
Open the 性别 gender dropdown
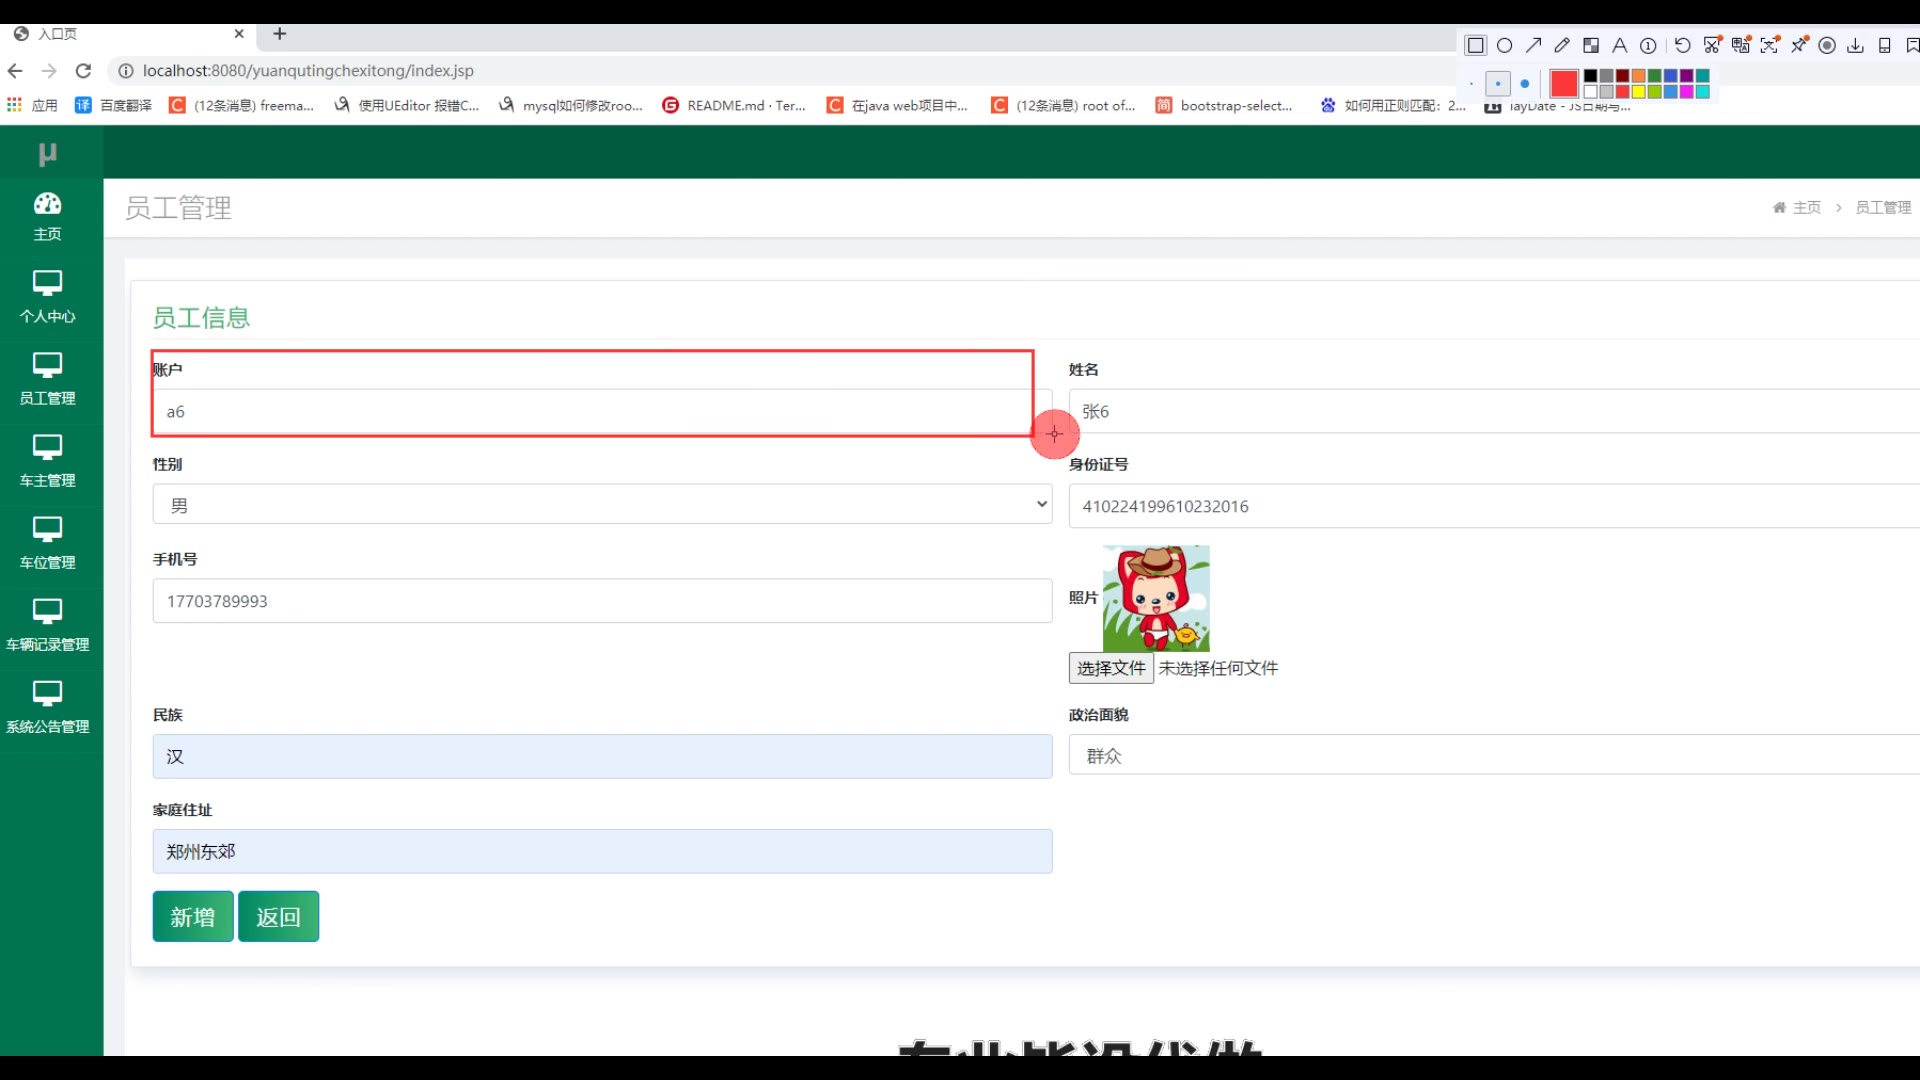(602, 505)
